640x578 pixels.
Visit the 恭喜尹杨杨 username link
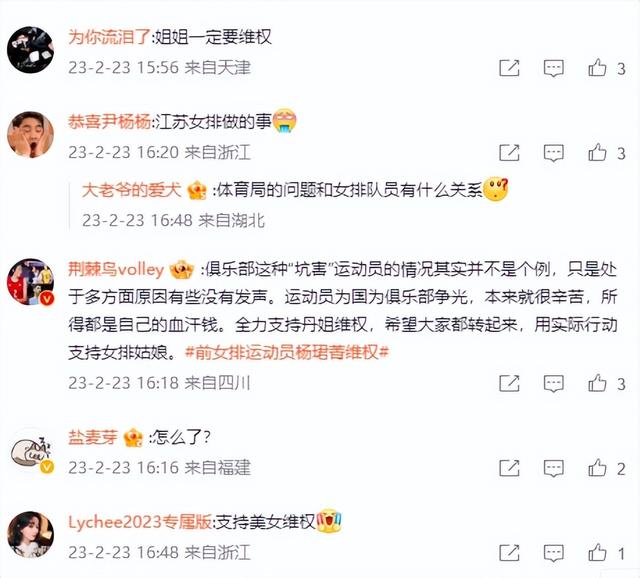(109, 122)
